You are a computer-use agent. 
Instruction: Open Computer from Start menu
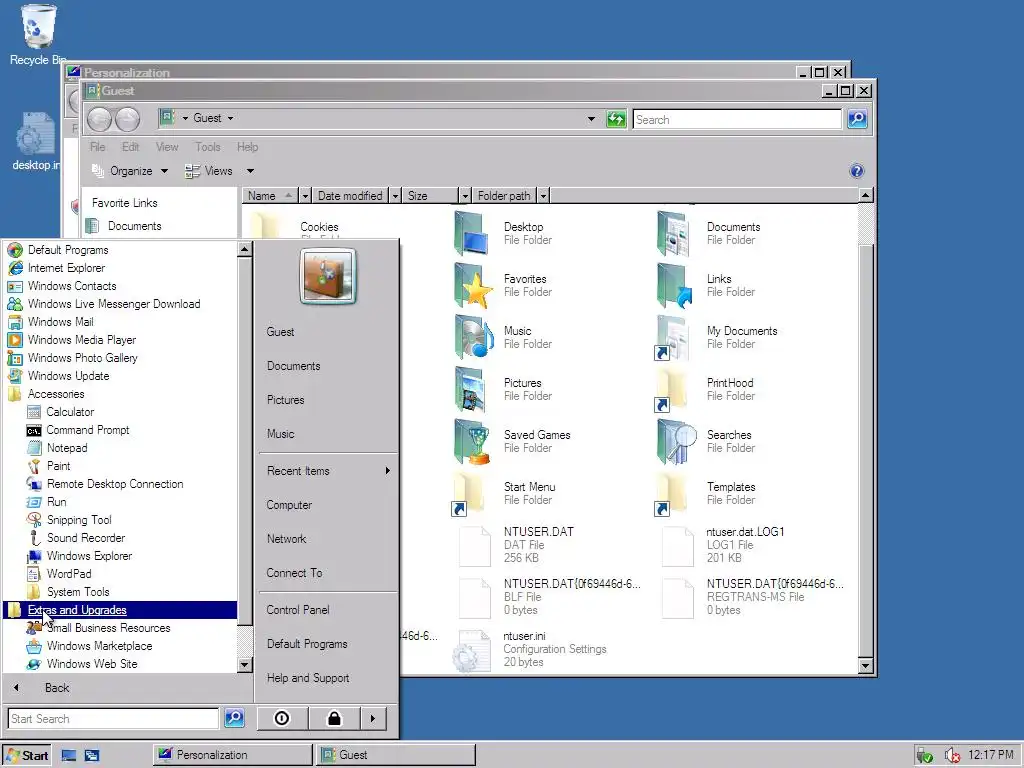pos(289,505)
